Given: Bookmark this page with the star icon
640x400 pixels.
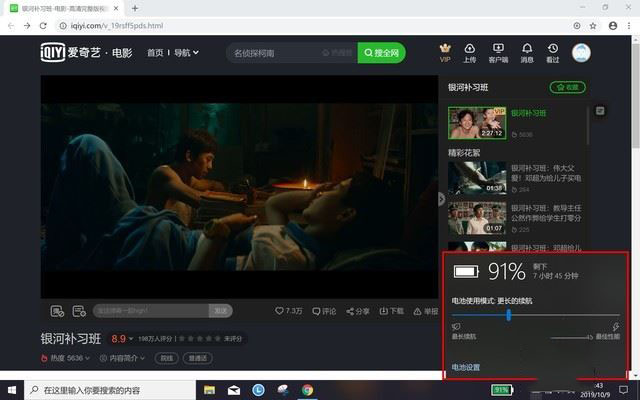Looking at the screenshot, I should [x=593, y=26].
